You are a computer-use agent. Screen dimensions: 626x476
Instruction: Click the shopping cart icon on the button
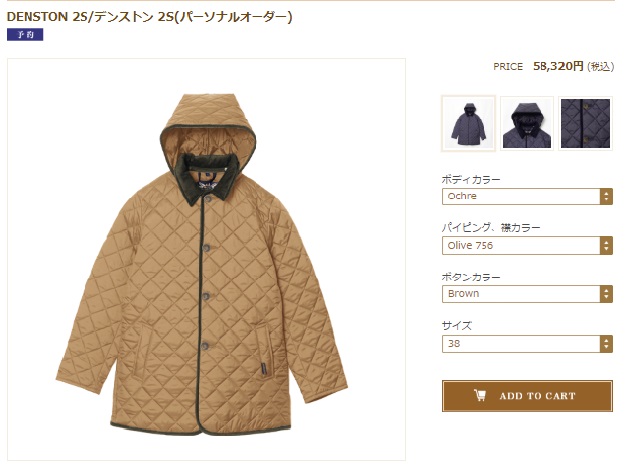point(480,395)
